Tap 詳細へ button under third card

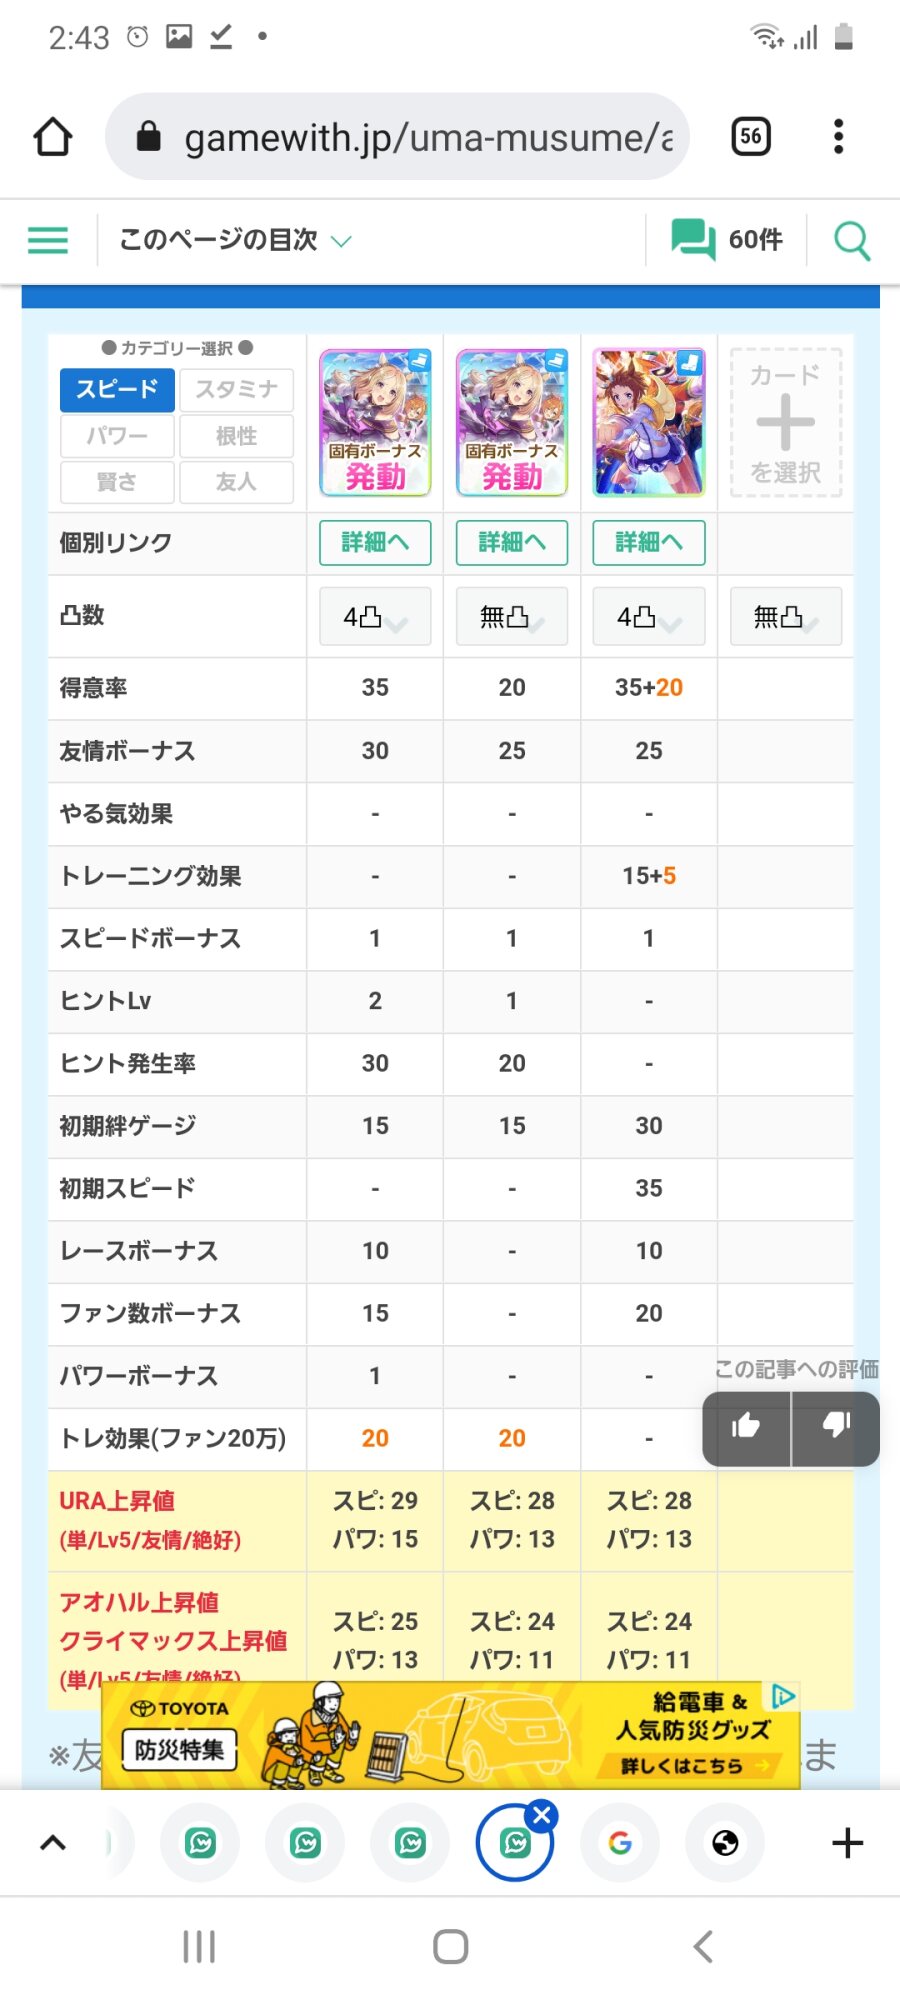pos(649,542)
